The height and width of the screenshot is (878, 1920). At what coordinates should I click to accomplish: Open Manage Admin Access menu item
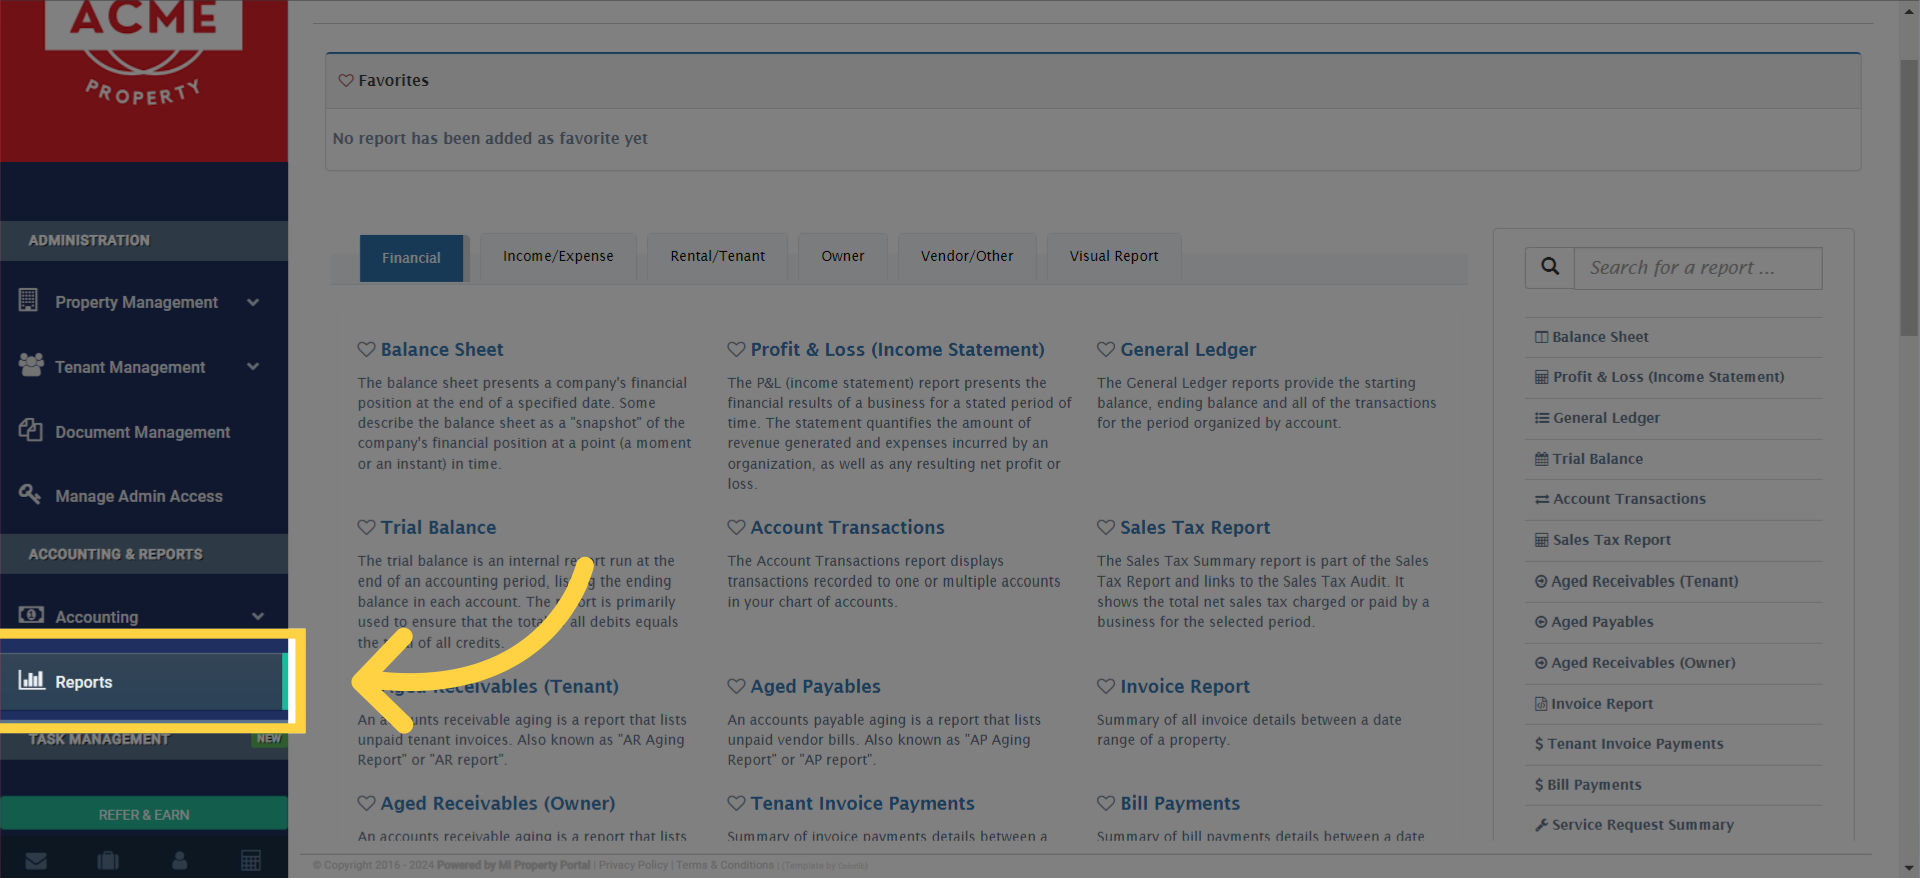pos(144,496)
